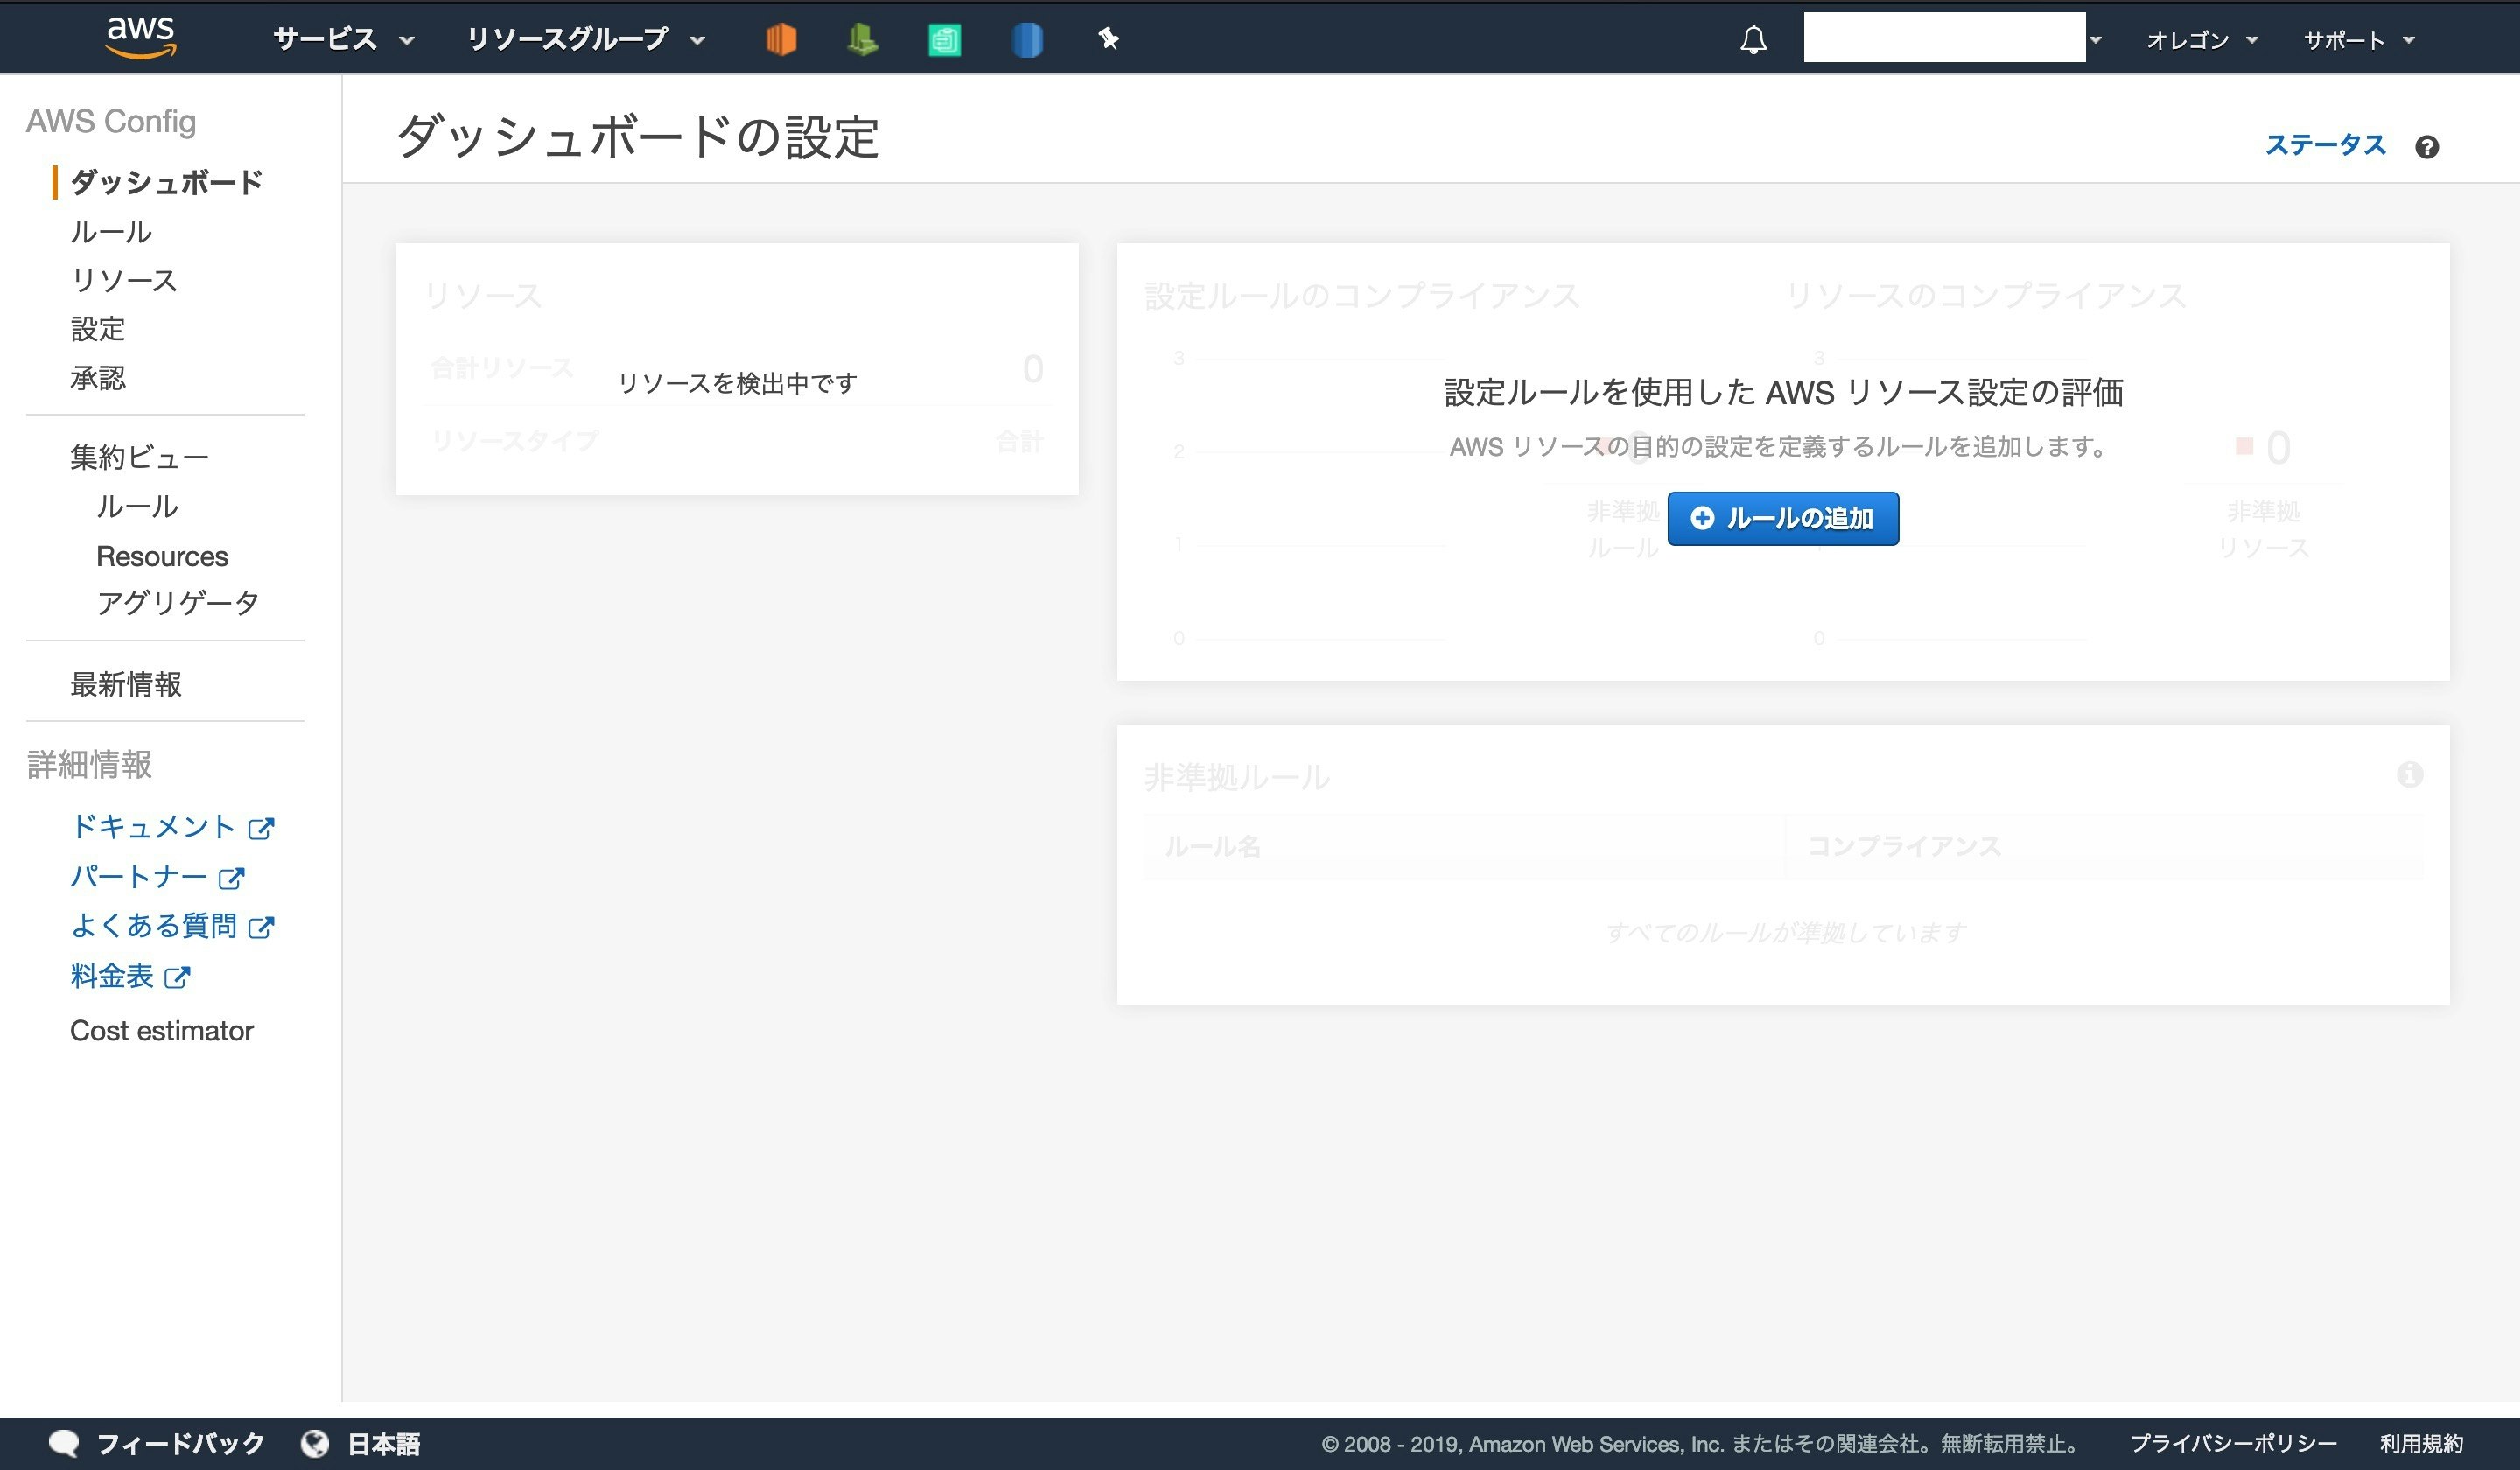Open the AWS home logo
This screenshot has width=2520, height=1470.
point(141,38)
